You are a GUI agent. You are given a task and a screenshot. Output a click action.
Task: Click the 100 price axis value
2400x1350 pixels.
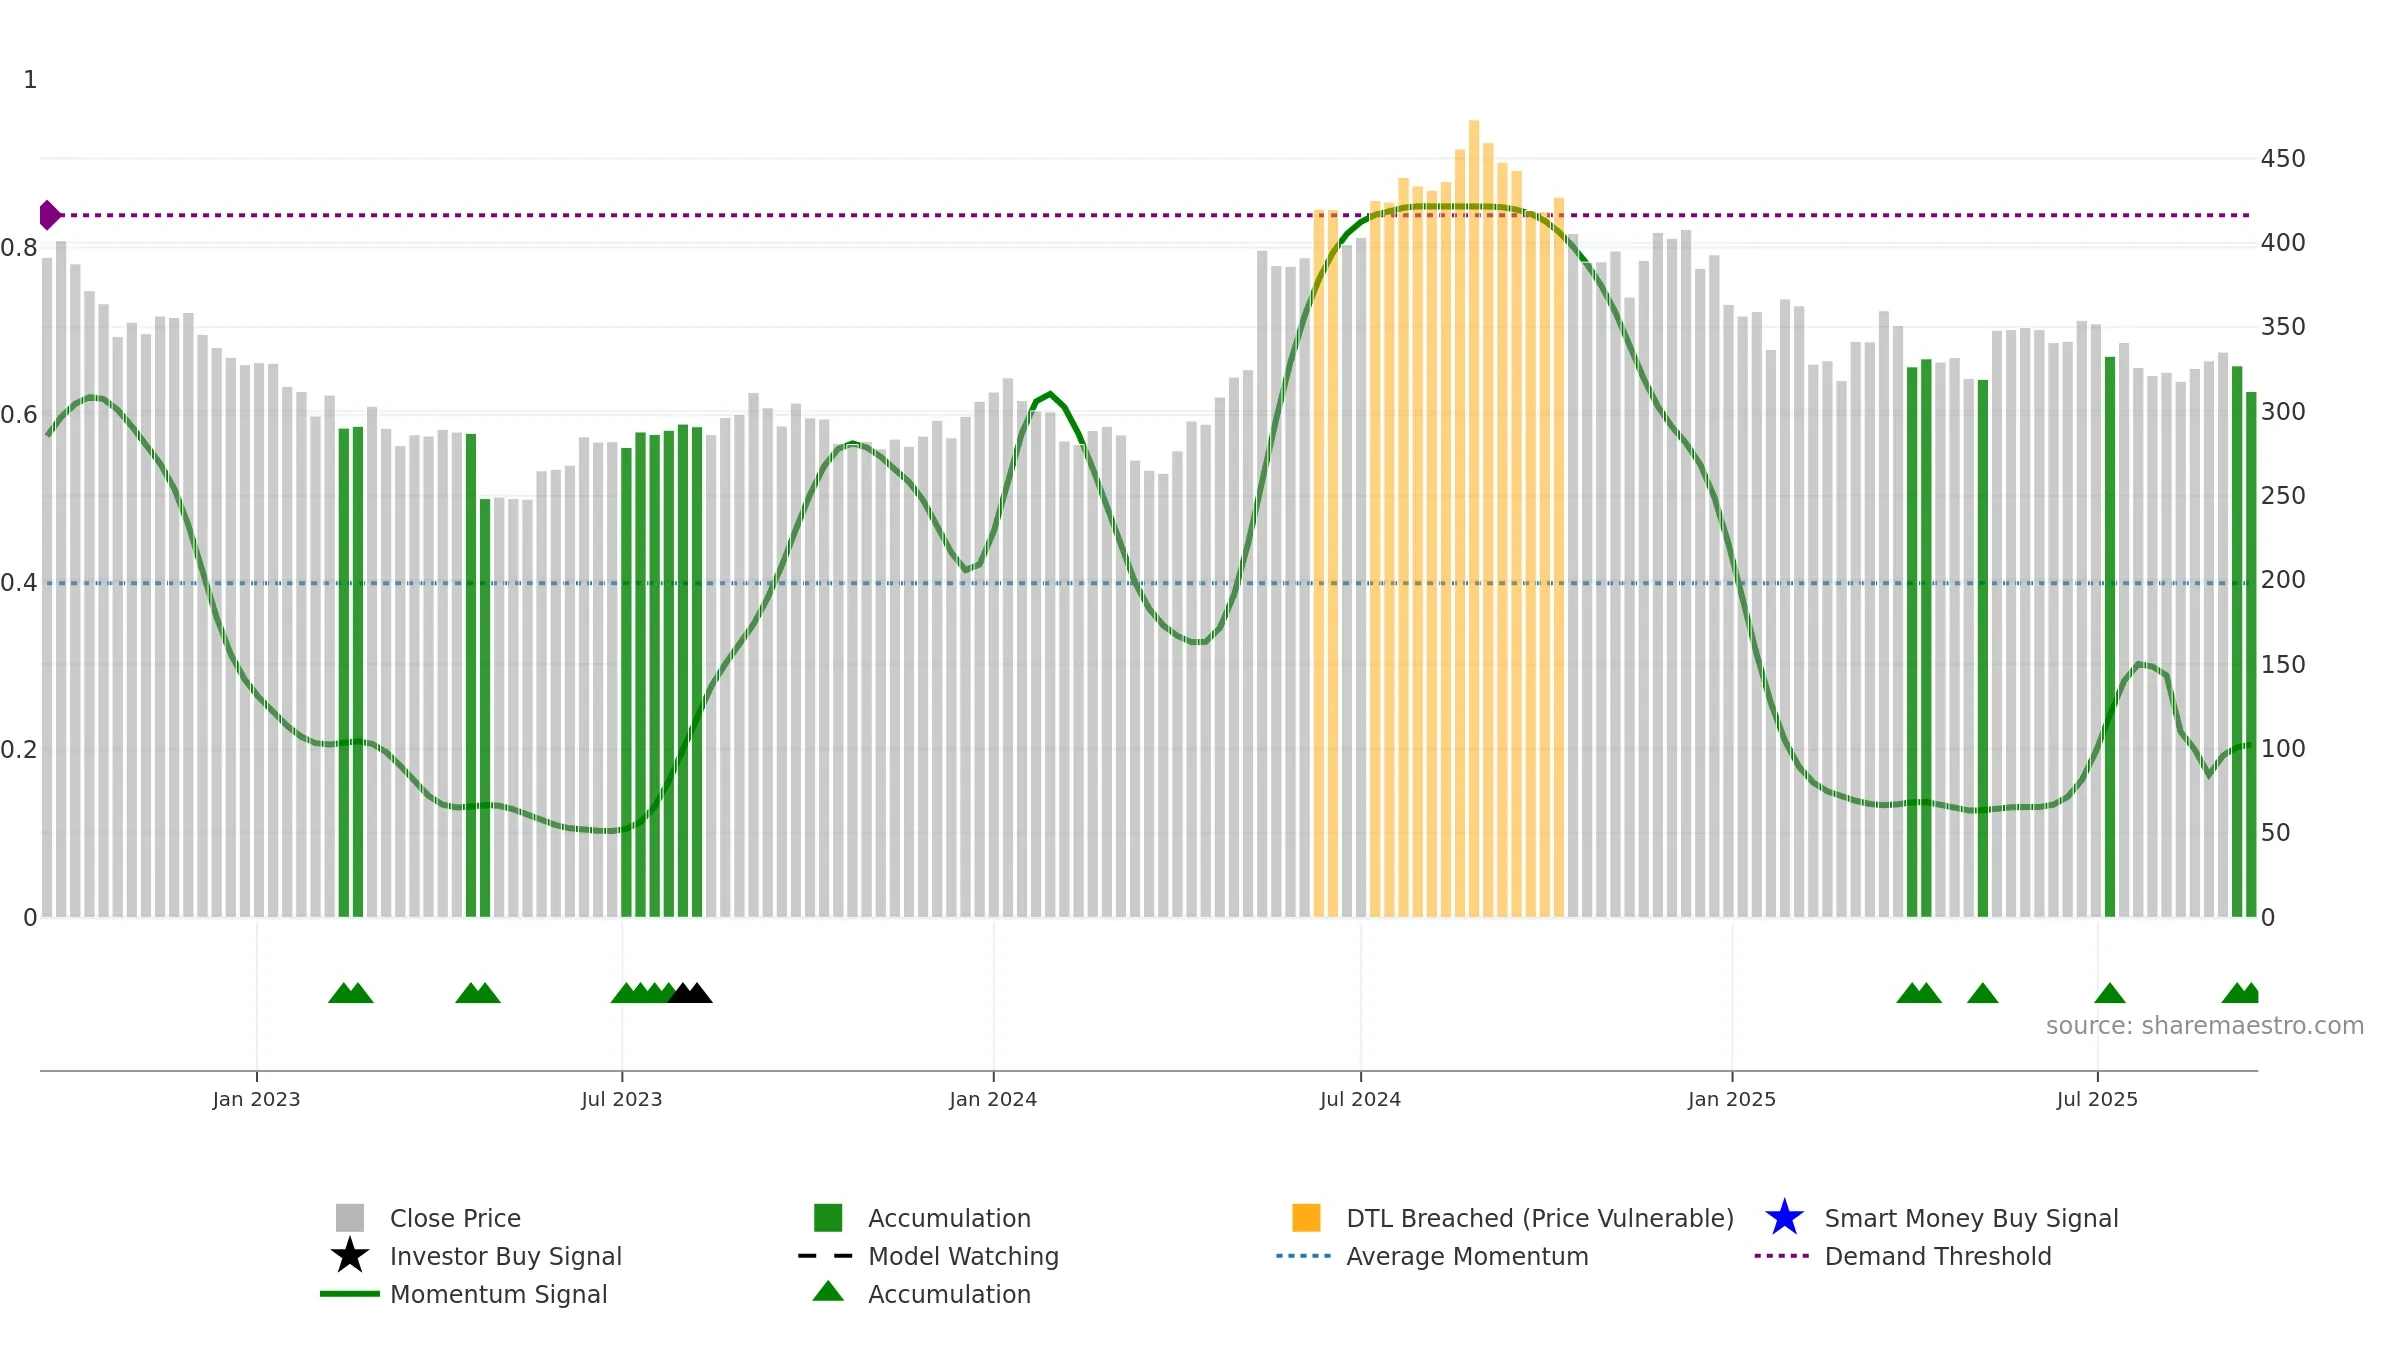pyautogui.click(x=2283, y=749)
